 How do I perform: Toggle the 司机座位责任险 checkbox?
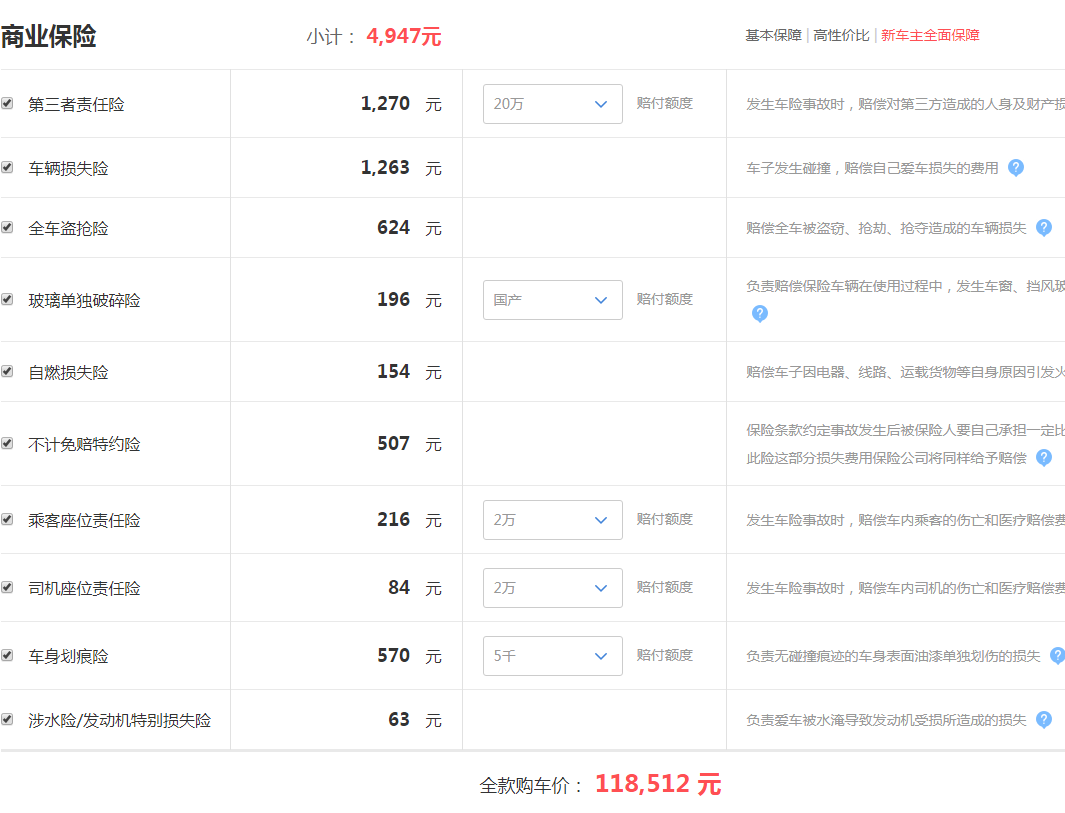tap(7, 587)
